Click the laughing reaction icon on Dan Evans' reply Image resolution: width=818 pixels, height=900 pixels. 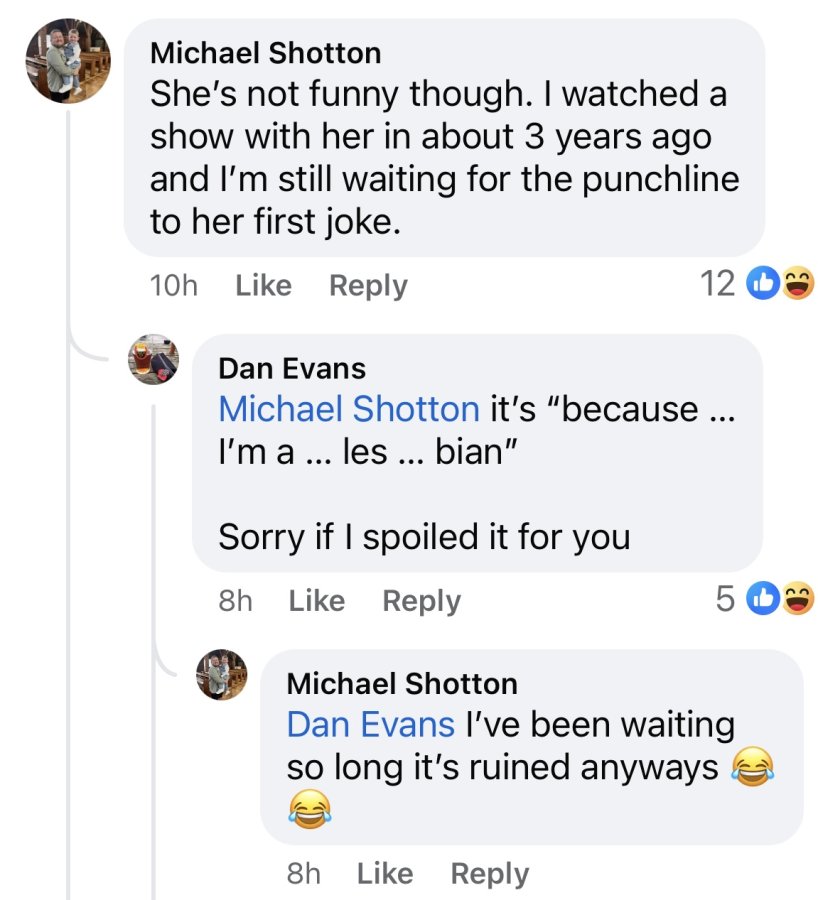[x=798, y=598]
